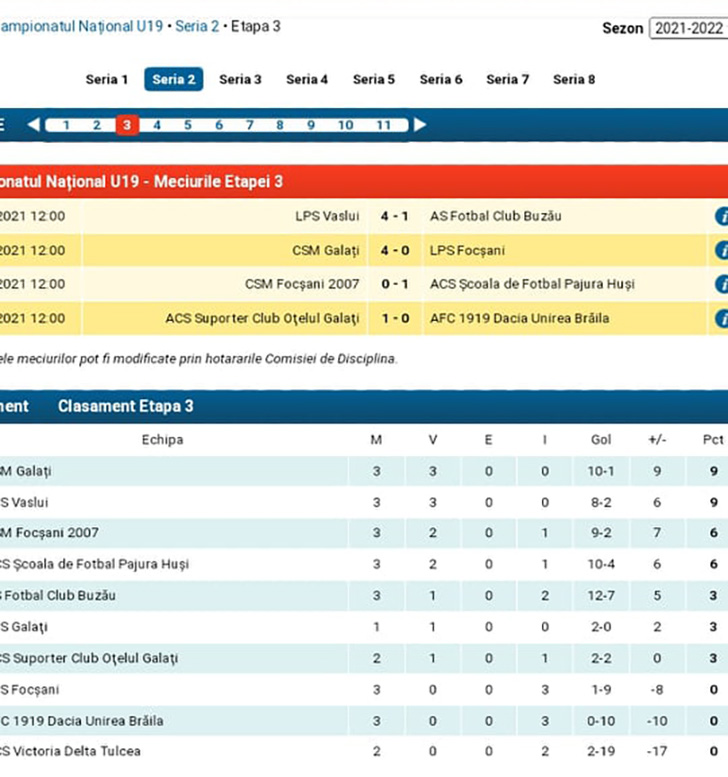728x777 pixels.
Task: Switch to Seria 5 tab
Action: tap(374, 79)
